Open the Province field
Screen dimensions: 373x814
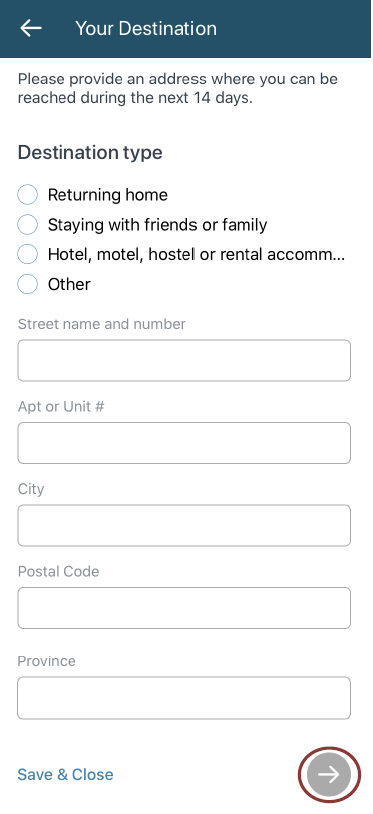pyautogui.click(x=184, y=698)
